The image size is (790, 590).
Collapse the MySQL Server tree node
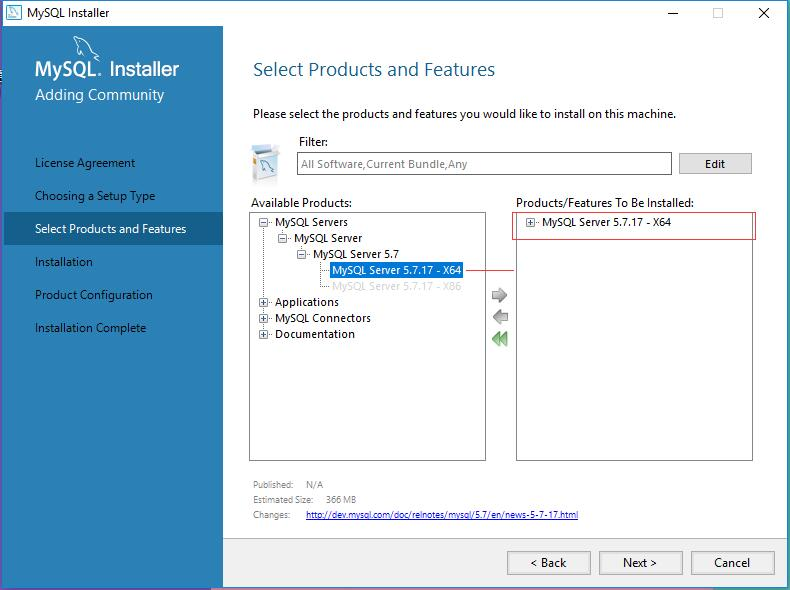click(282, 238)
